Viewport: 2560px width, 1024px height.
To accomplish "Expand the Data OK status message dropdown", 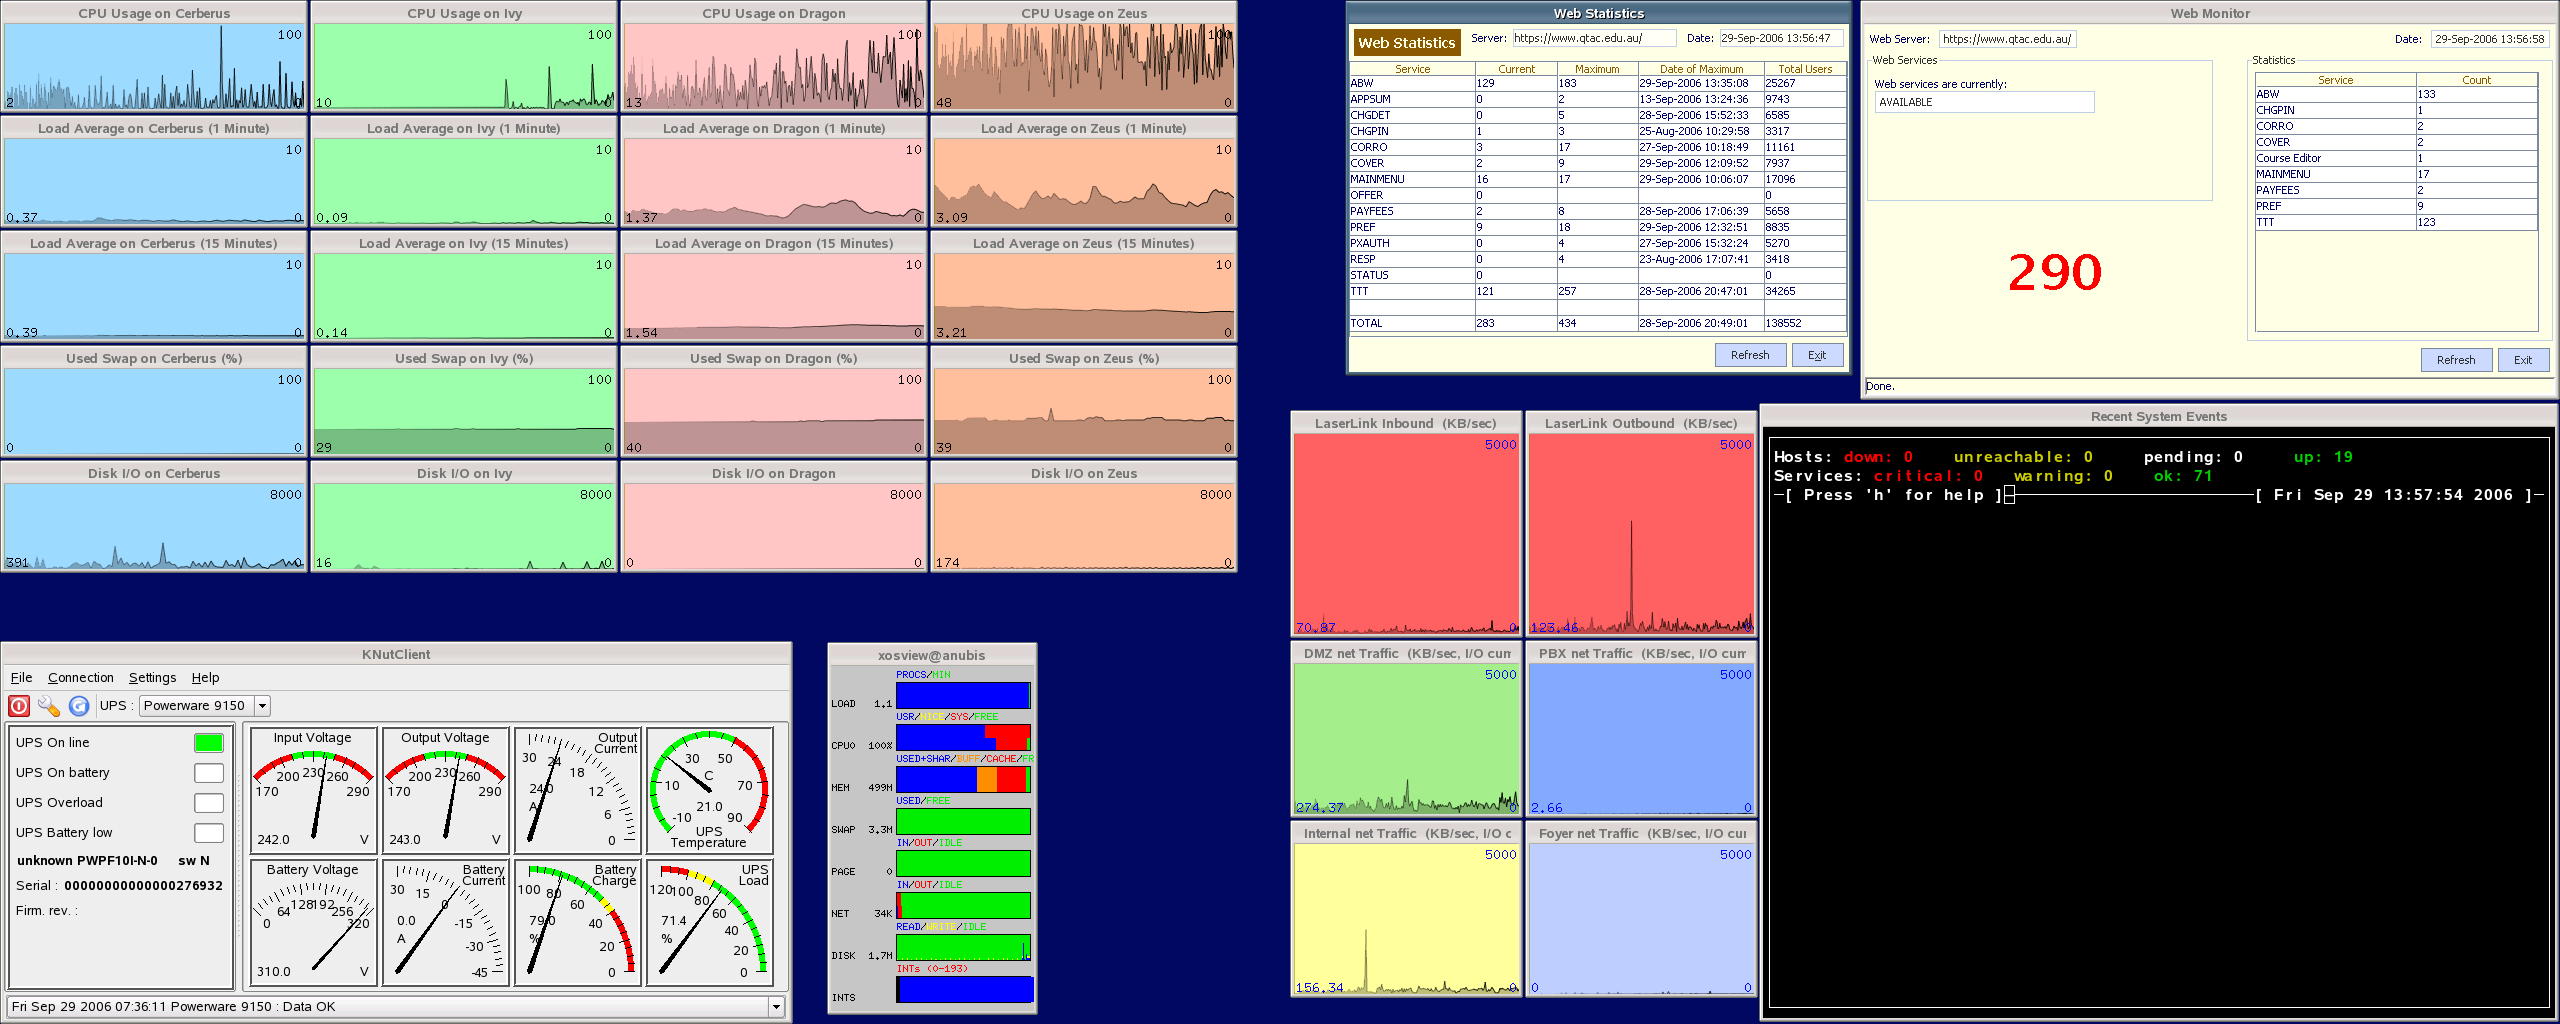I will 776,1007.
